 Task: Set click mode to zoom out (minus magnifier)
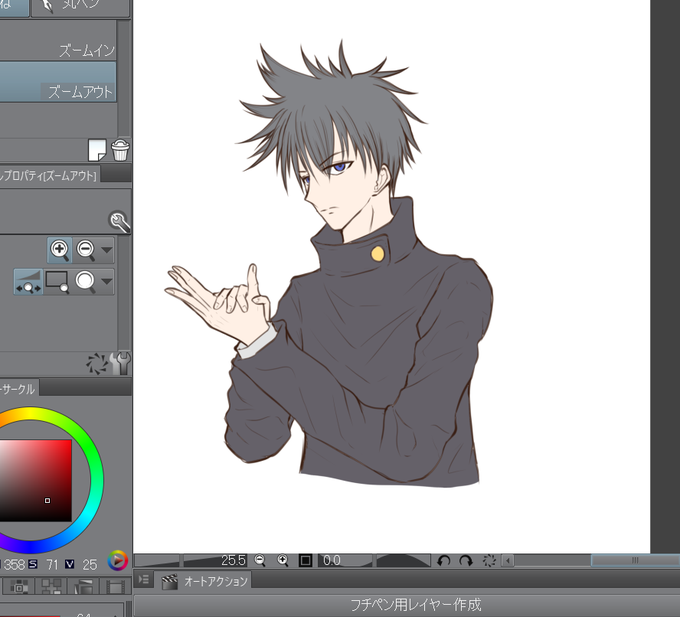85,250
